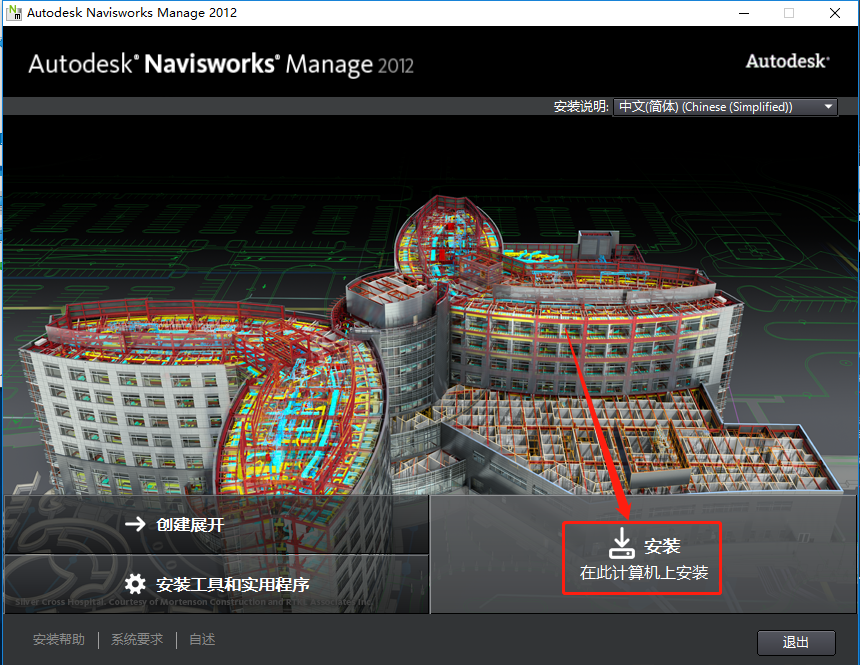Screen dimensions: 860x665
Task: Click the gear icon for tools and utilities
Action: (135, 584)
